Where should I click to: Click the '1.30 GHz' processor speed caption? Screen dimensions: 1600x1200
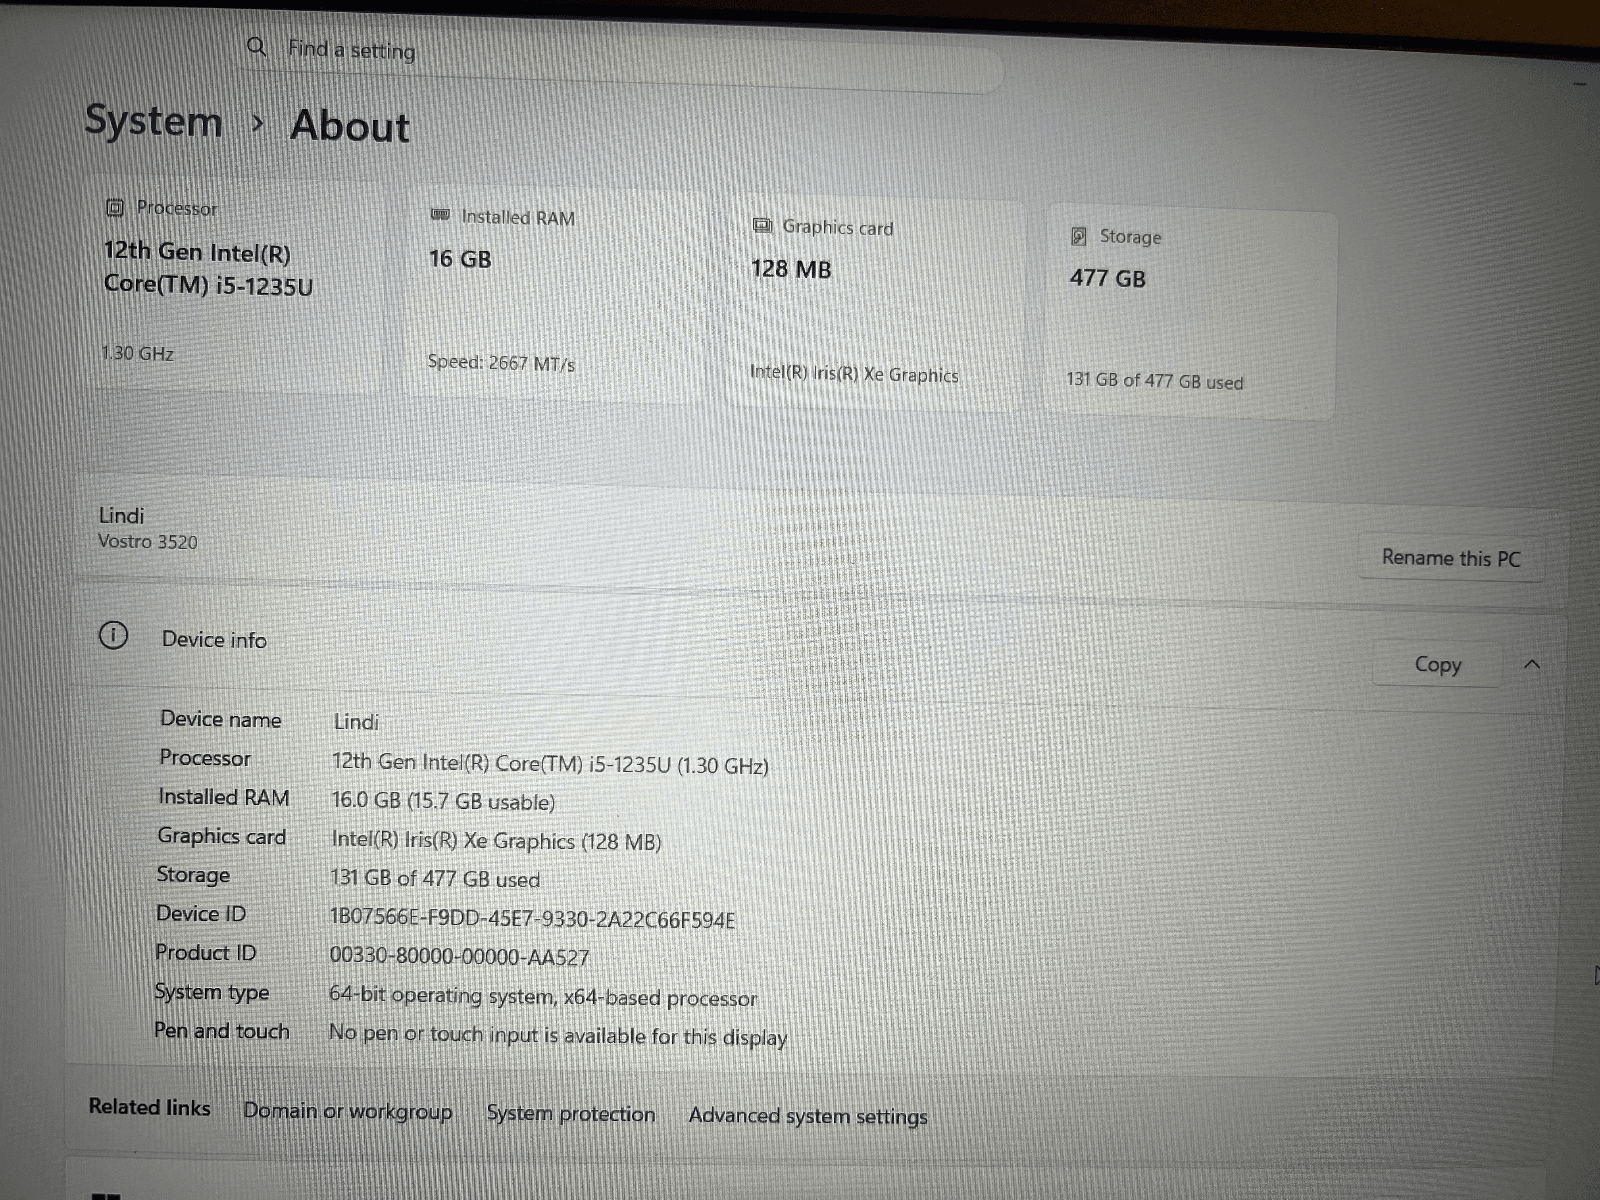point(138,353)
